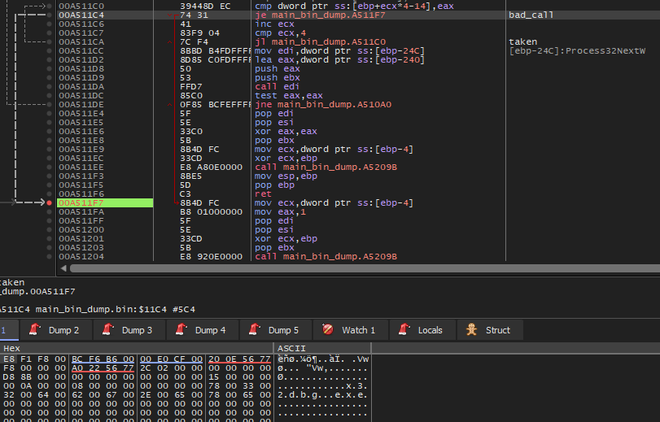Toggle breakpoint dot at address 00A51204
The height and width of the screenshot is (422, 660).
click(x=49, y=257)
